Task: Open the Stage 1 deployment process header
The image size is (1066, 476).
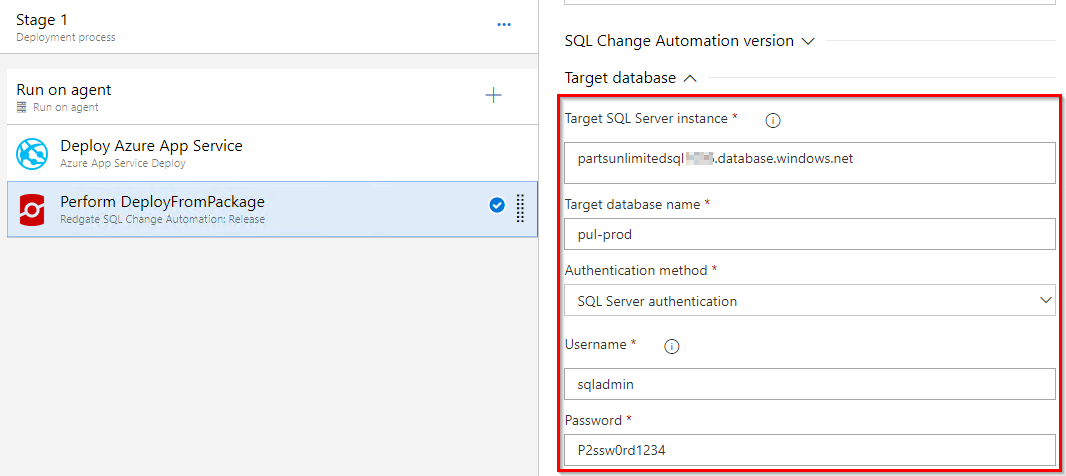Action: point(269,27)
